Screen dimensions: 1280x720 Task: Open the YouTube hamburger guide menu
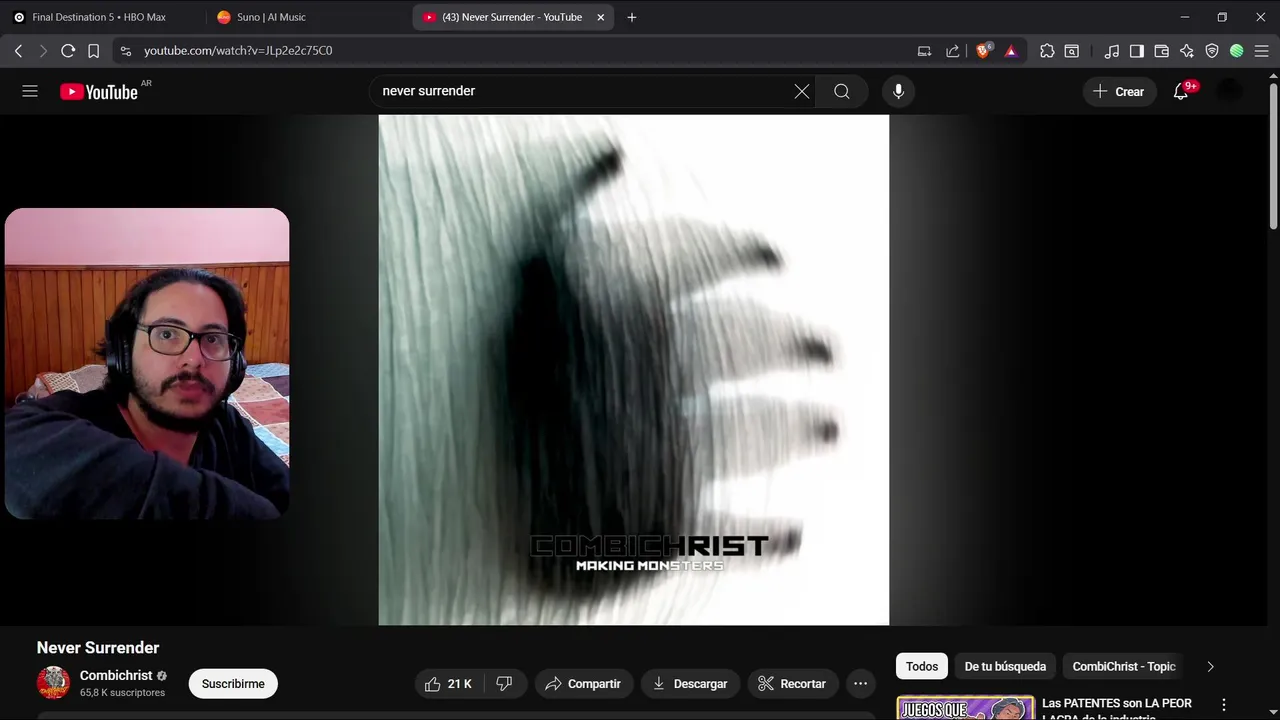pos(30,91)
